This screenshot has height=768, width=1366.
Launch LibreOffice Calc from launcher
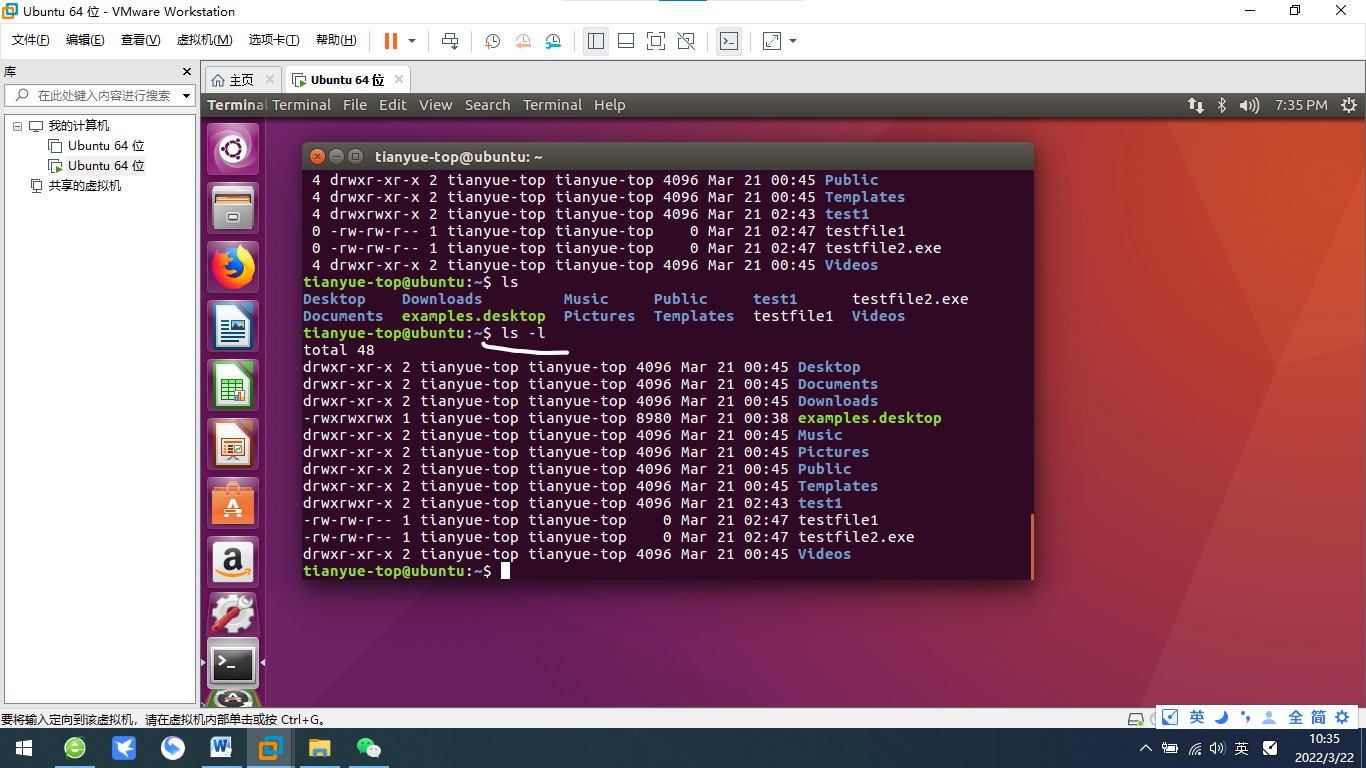click(x=234, y=385)
